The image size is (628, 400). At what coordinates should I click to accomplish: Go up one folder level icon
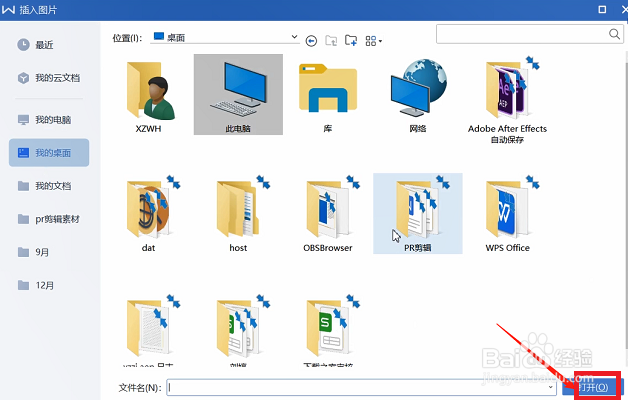(331, 40)
